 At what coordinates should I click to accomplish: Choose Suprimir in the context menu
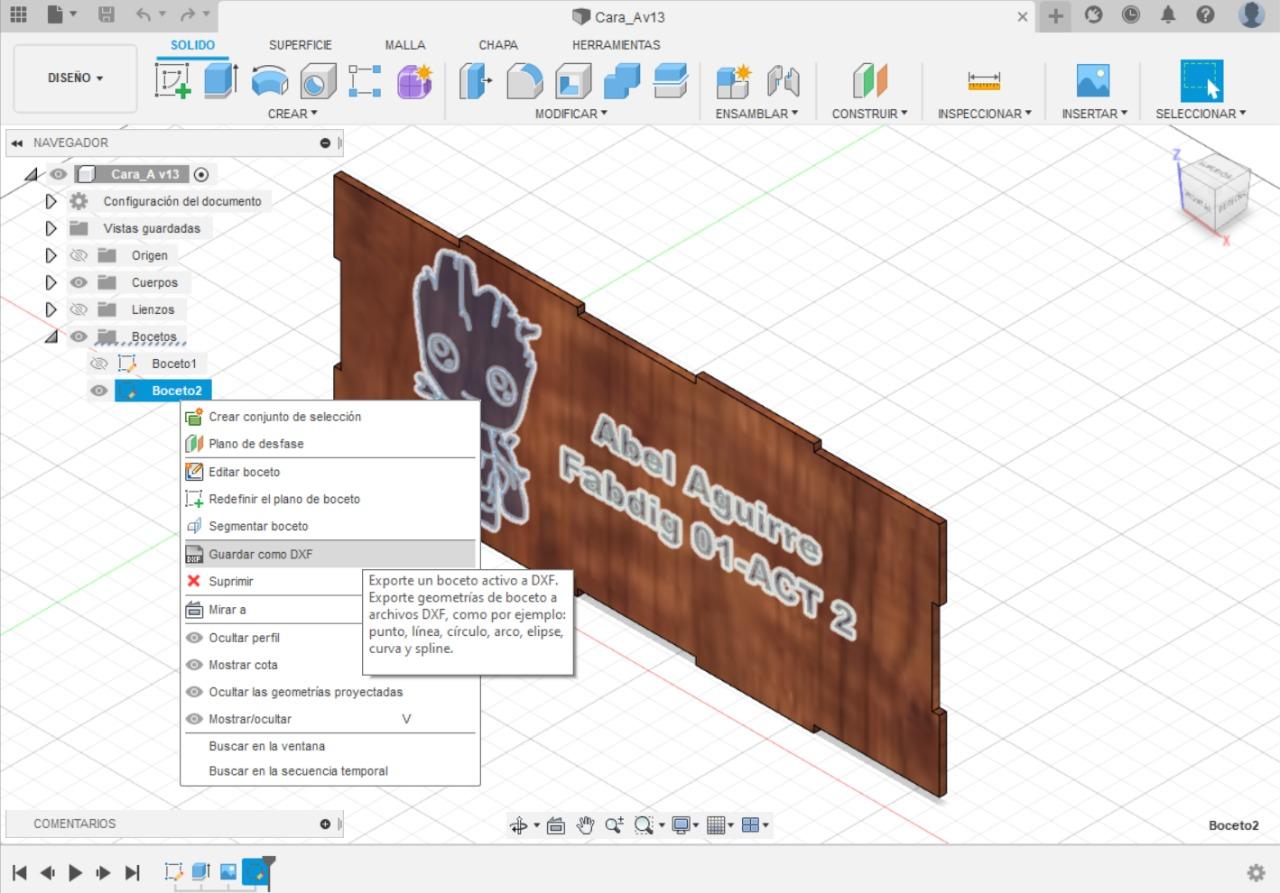click(272, 581)
